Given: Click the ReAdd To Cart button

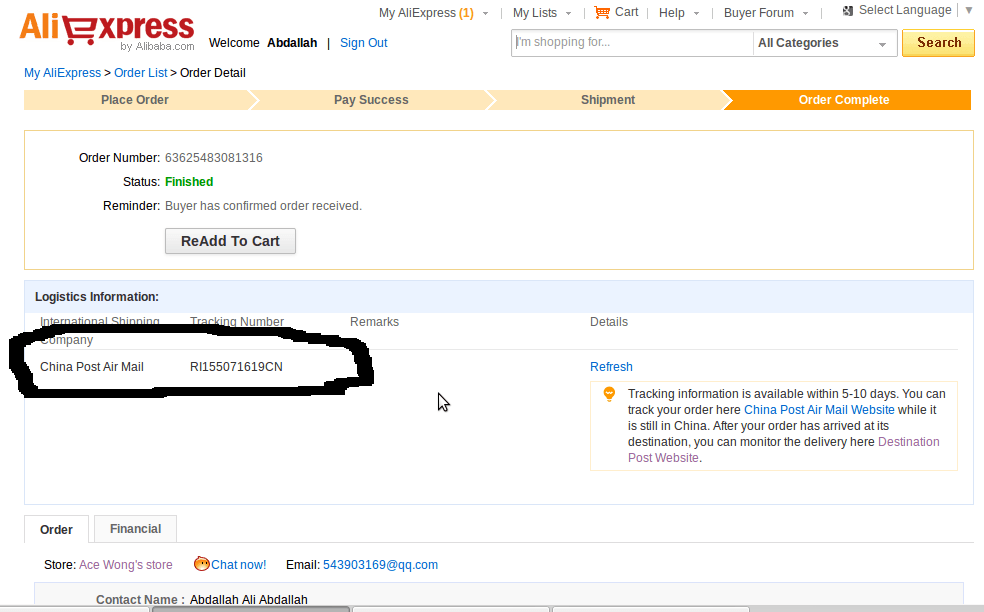Looking at the screenshot, I should pyautogui.click(x=230, y=241).
